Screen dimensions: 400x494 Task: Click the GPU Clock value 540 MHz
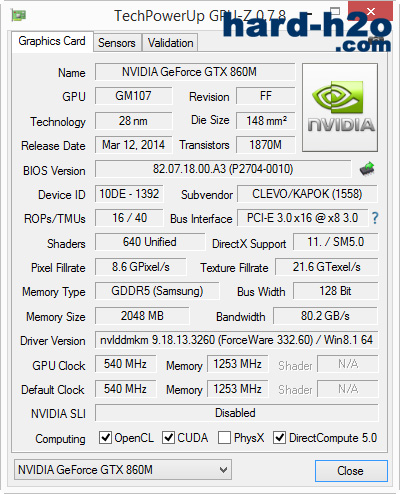(126, 364)
